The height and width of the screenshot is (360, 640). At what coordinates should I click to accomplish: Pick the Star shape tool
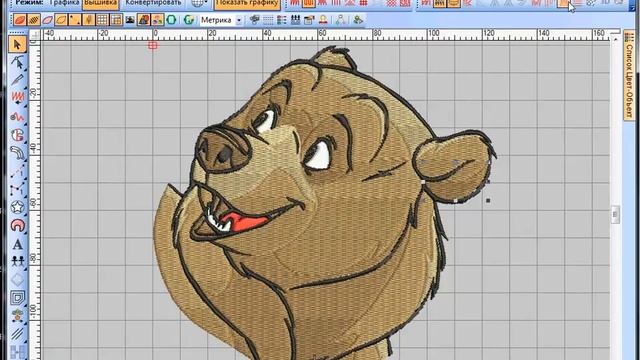point(17,207)
